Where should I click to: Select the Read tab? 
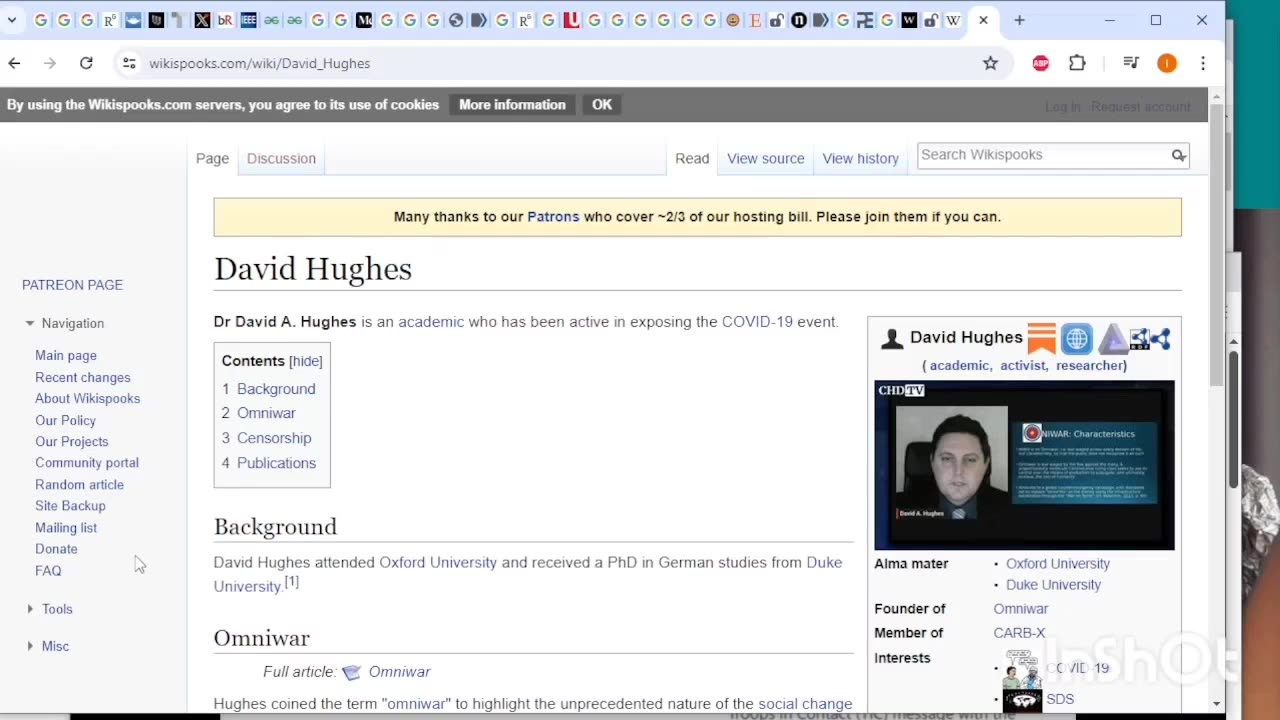click(x=692, y=158)
